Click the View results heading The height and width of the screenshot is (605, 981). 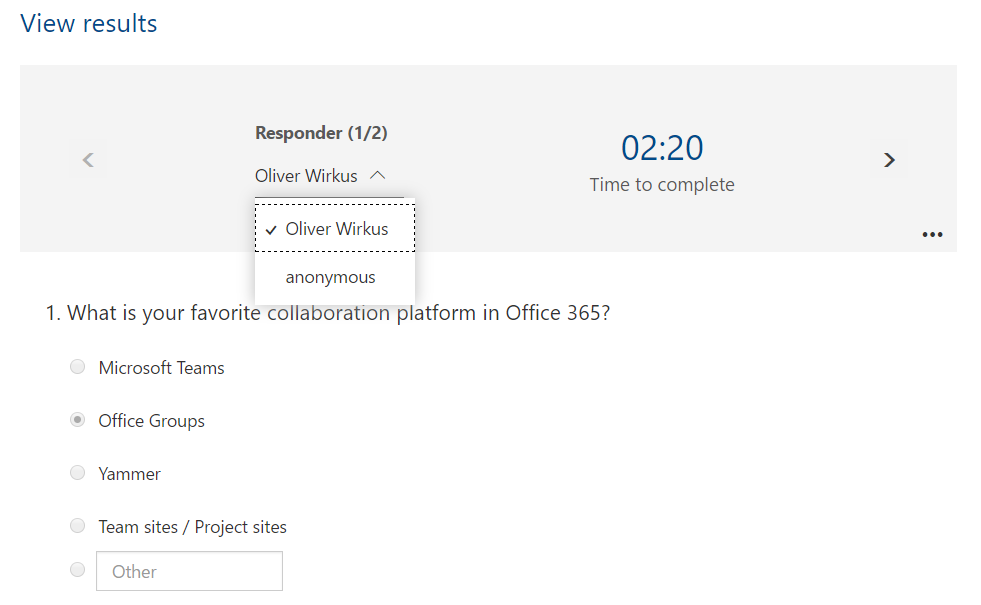pos(89,24)
